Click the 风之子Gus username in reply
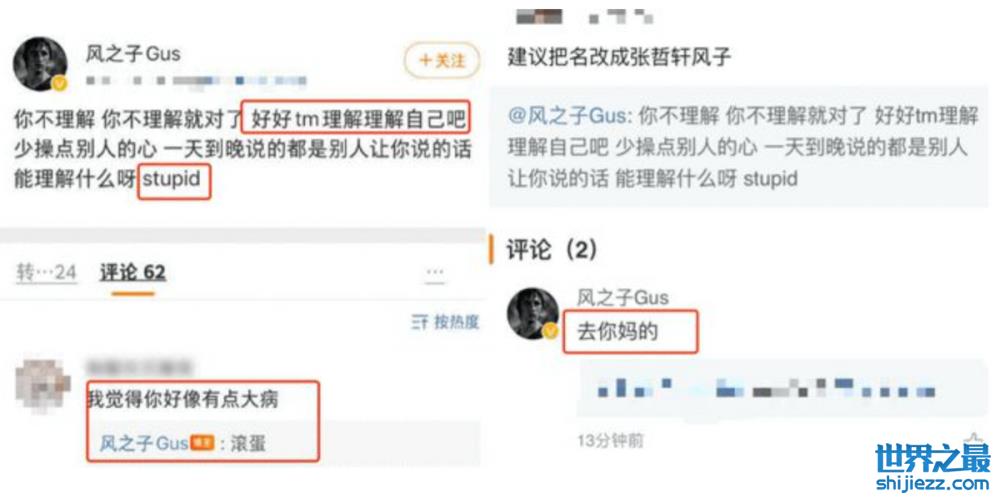 [143, 443]
